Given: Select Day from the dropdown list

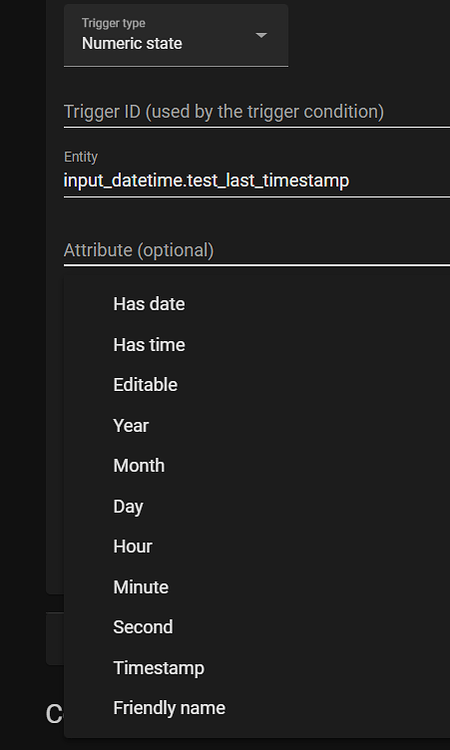Looking at the screenshot, I should [257, 506].
